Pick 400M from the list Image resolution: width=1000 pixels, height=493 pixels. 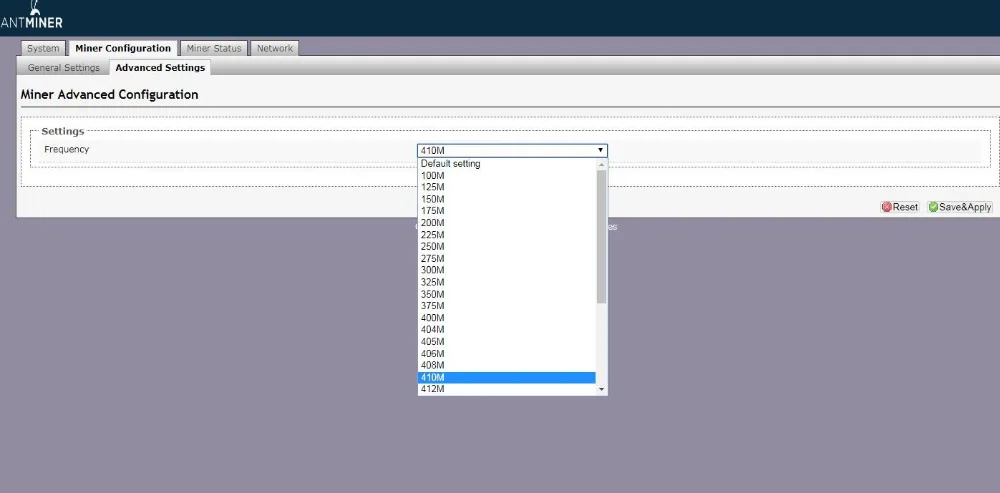(507, 318)
